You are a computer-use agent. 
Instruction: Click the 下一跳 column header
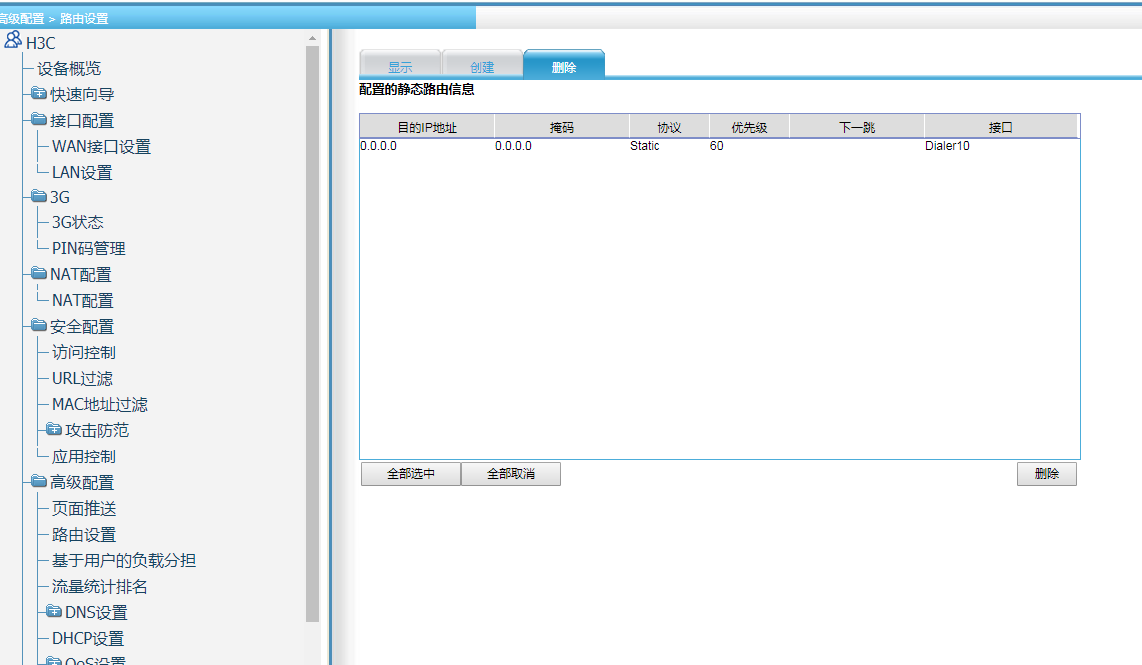pos(857,127)
